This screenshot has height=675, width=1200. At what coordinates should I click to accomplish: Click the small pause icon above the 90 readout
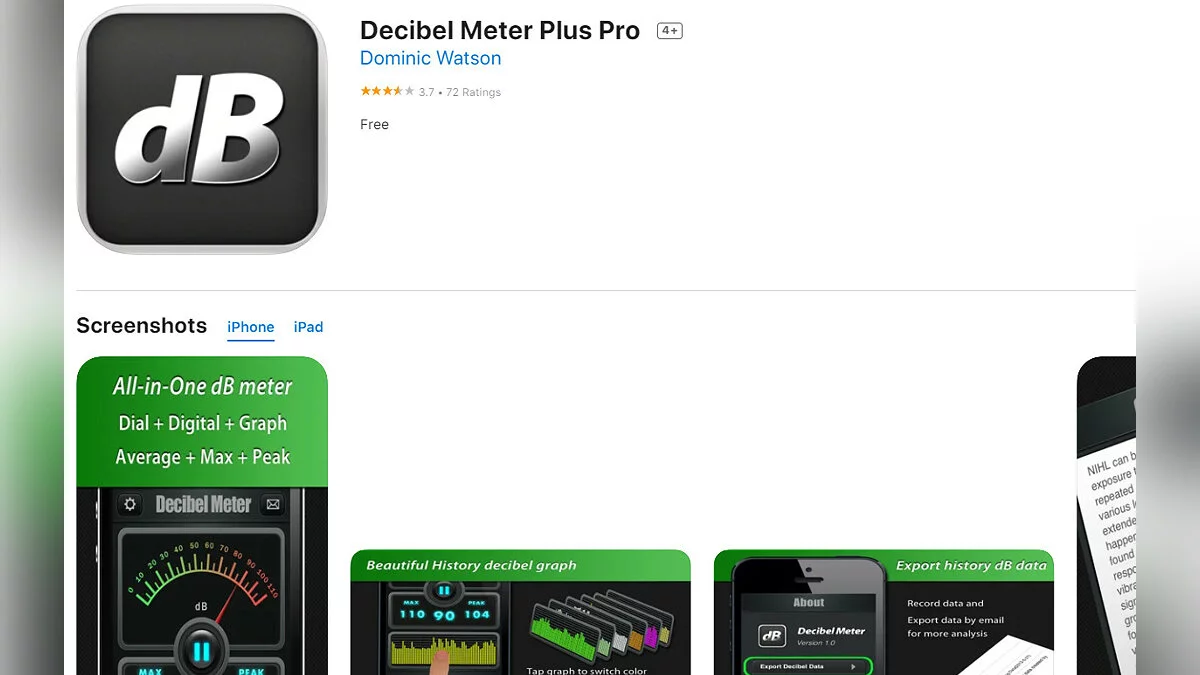coord(444,591)
